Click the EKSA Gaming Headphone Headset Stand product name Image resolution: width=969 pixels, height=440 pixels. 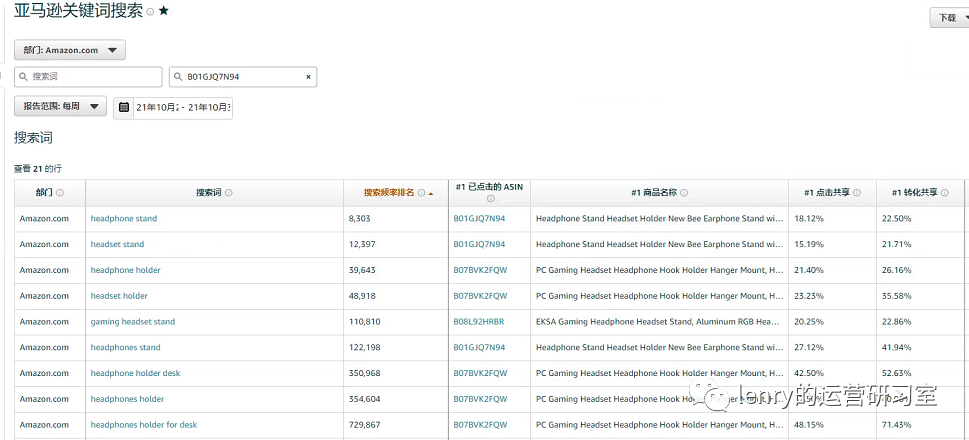click(x=659, y=322)
